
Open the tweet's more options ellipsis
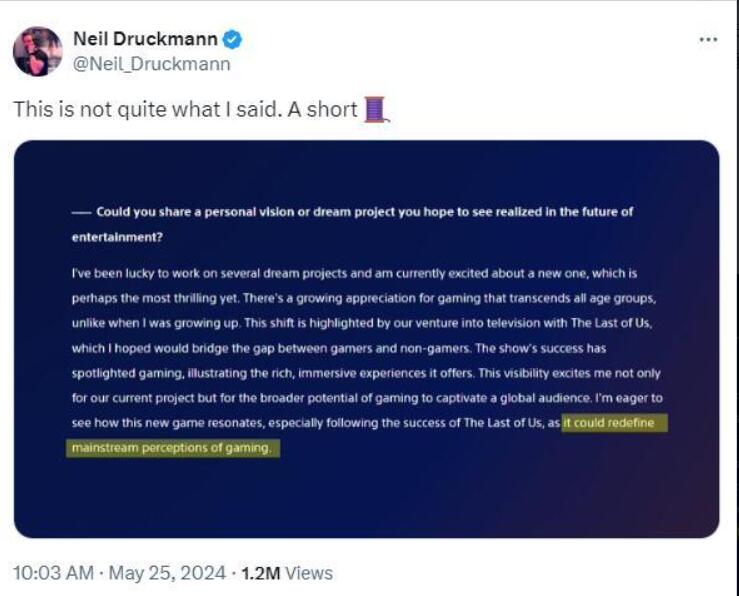(x=708, y=39)
